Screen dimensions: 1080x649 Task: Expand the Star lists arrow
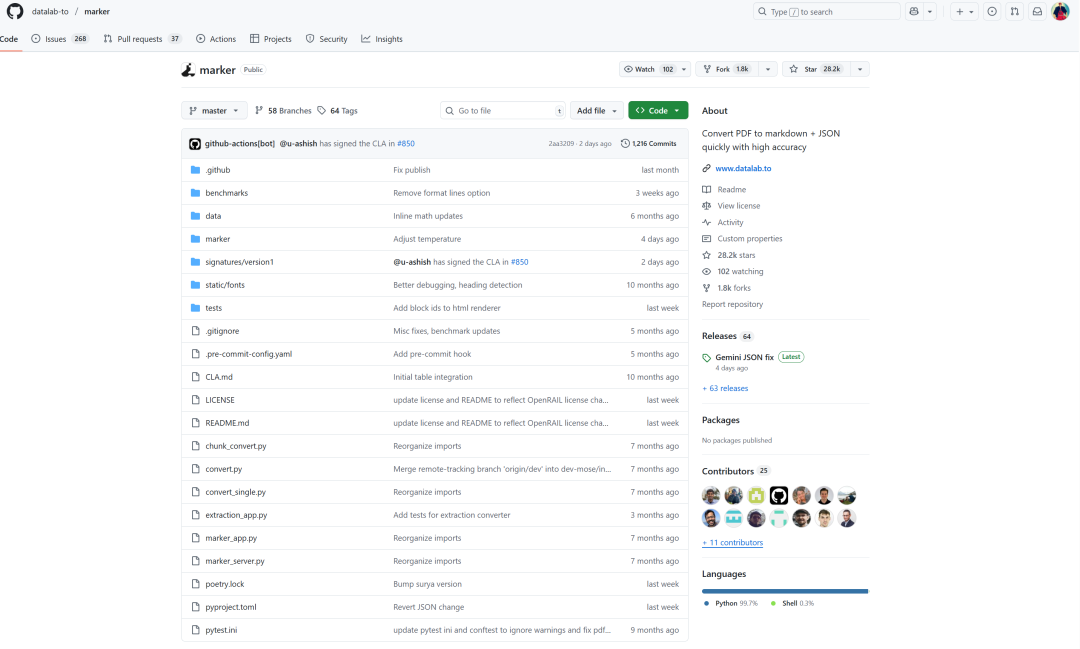(860, 69)
